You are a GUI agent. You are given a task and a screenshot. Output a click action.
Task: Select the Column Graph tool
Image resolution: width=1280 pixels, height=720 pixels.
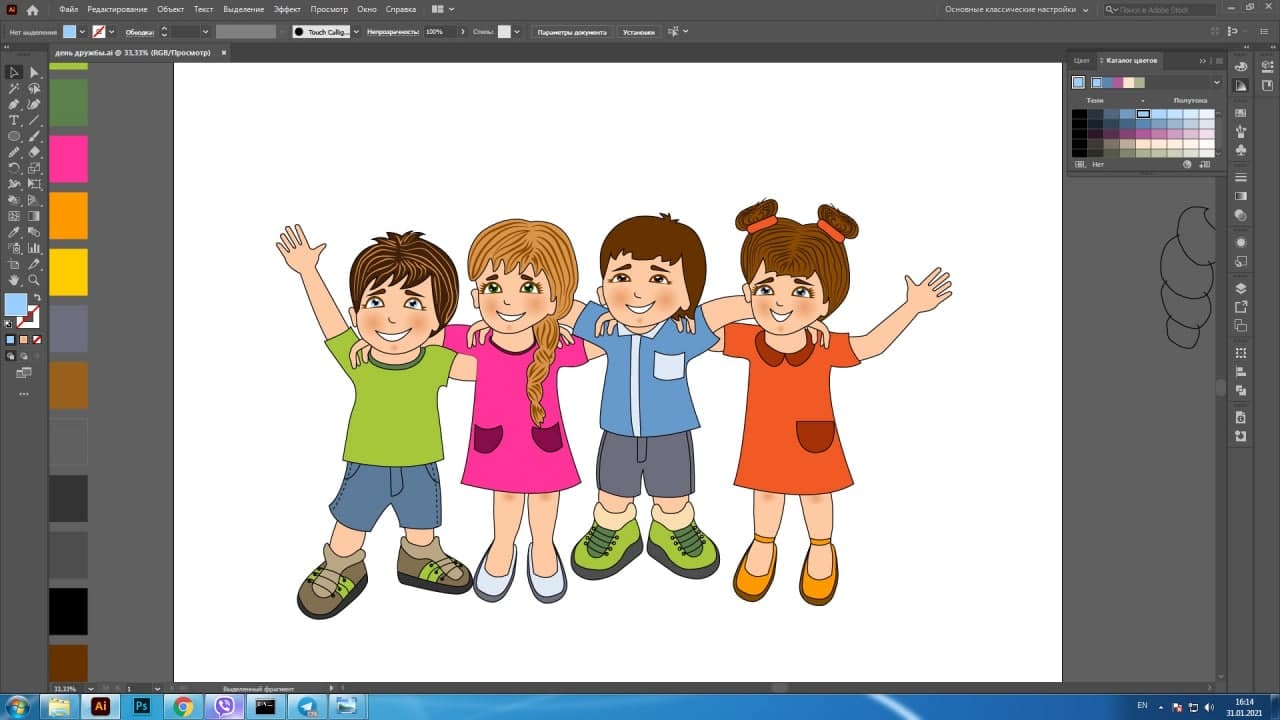click(x=34, y=248)
